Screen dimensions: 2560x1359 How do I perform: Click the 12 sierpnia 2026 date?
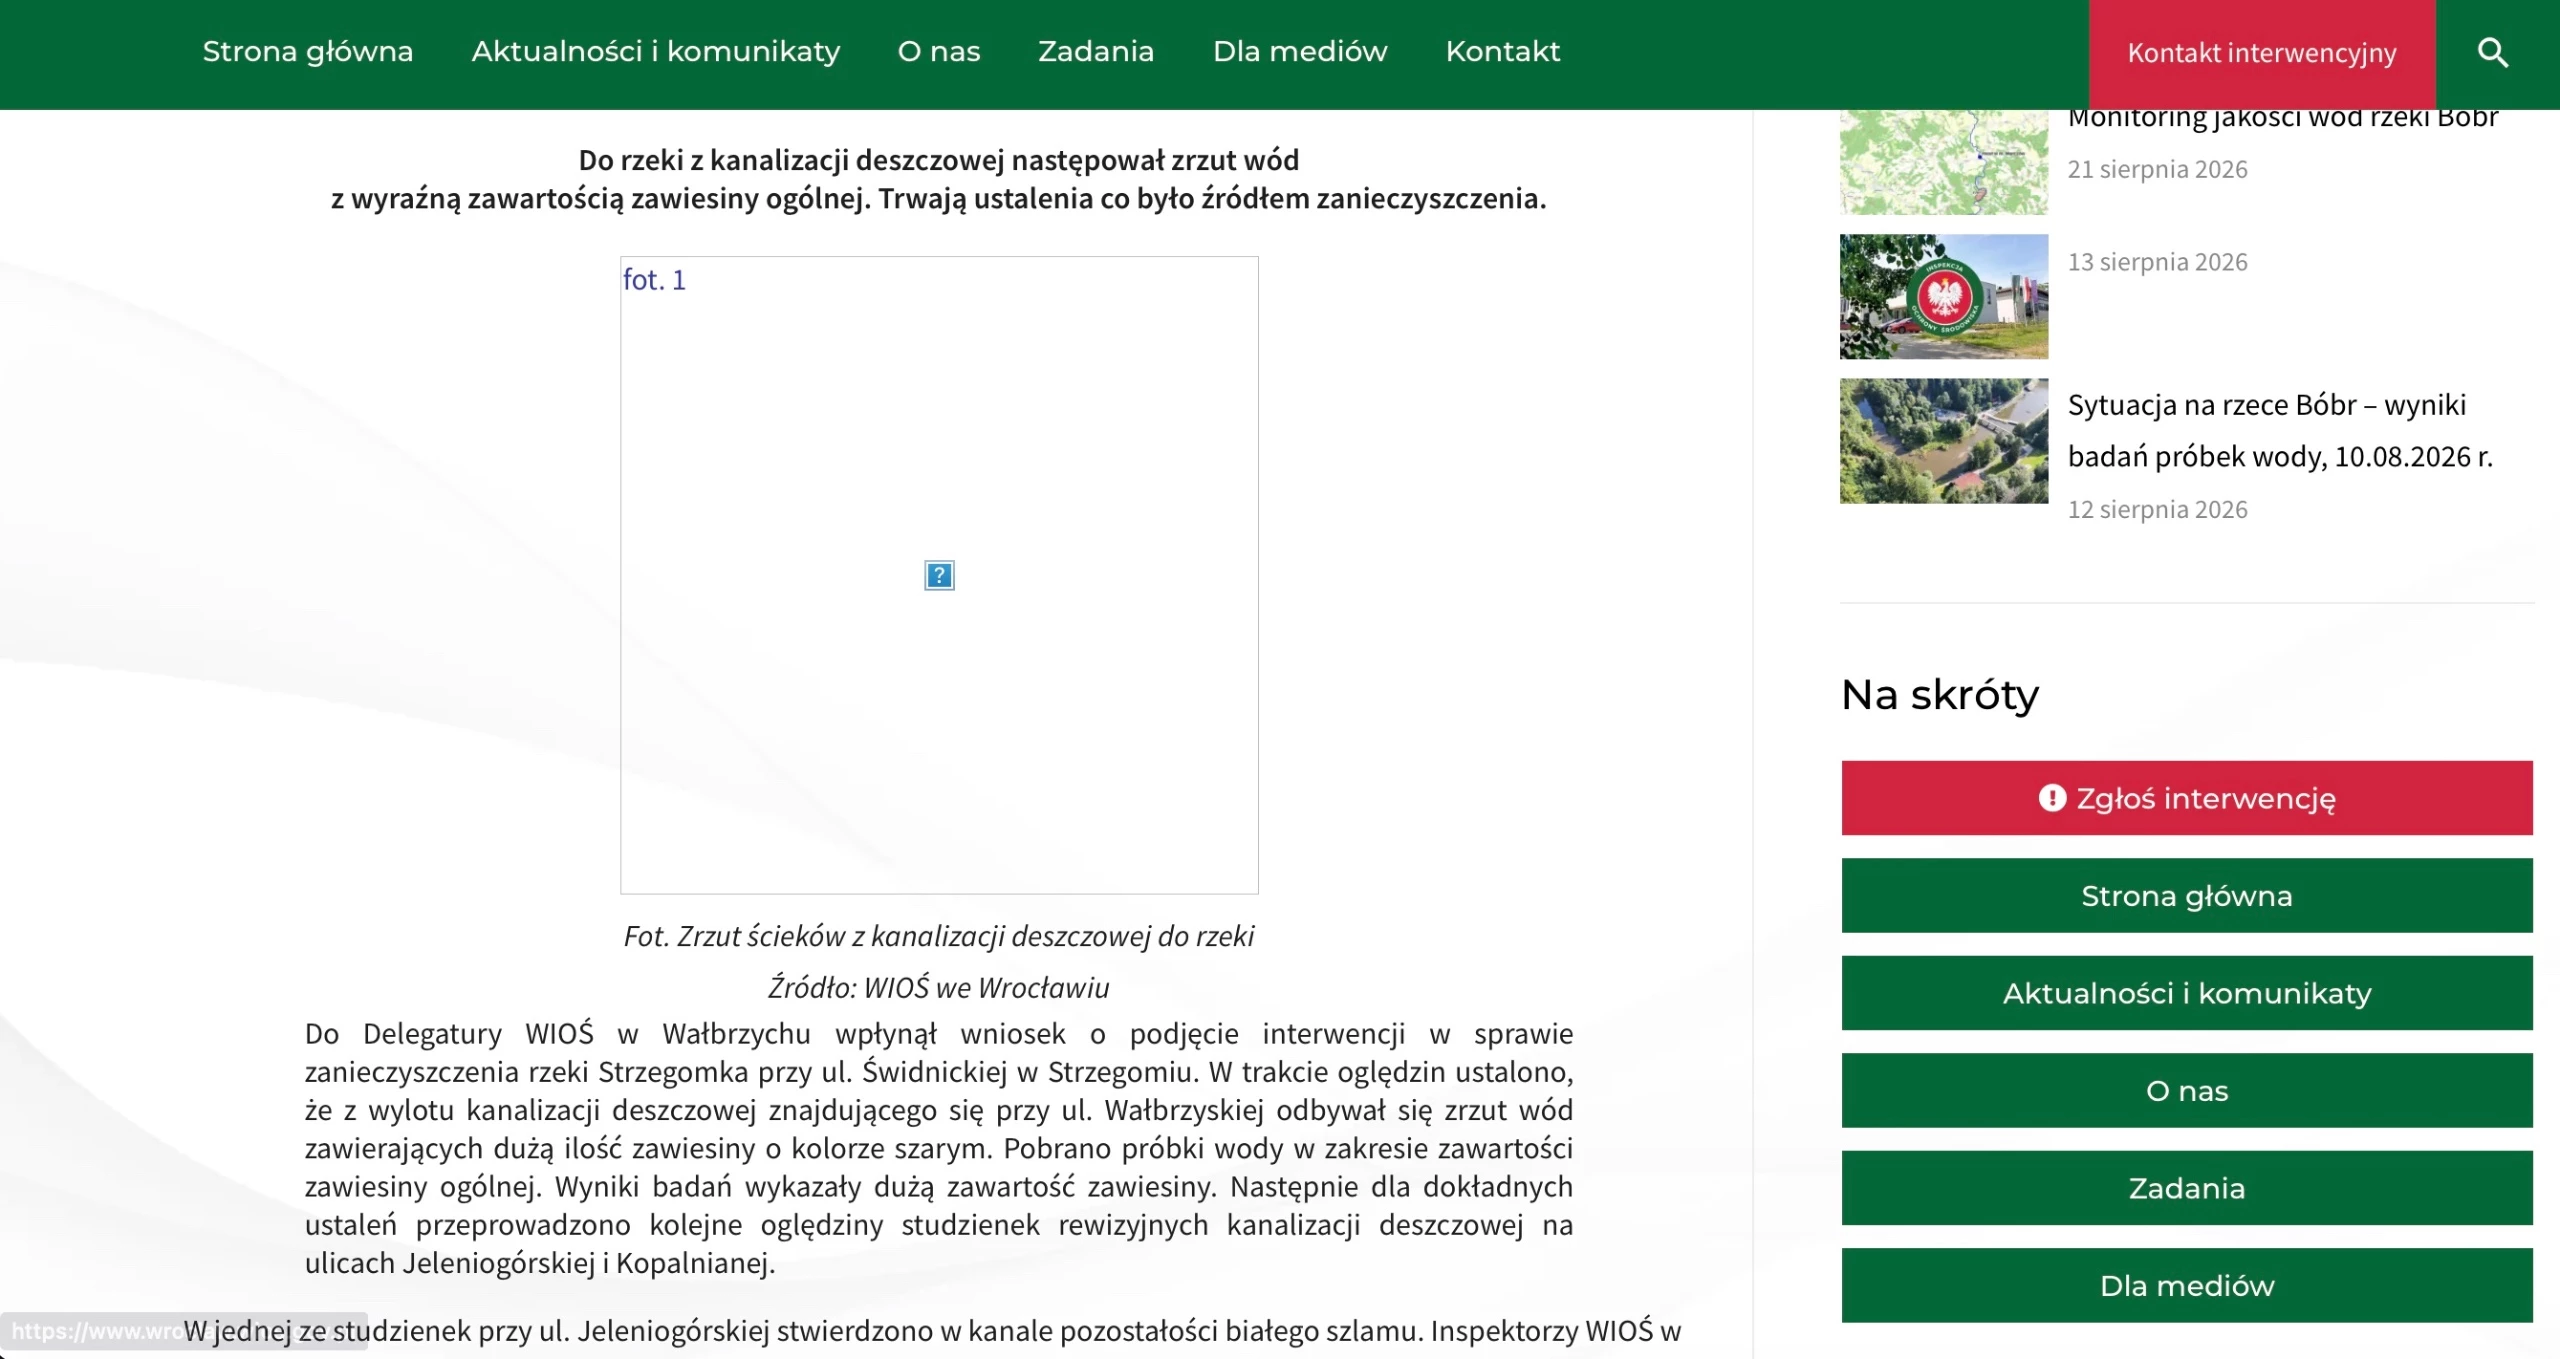coord(2157,509)
